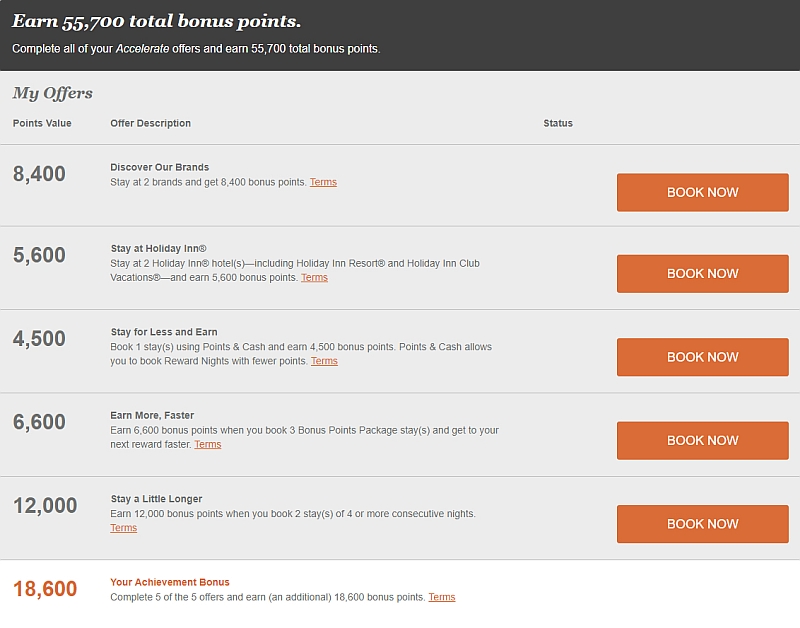Click BOOK NOW for Discover Our Brands offer
This screenshot has width=800, height=628.
703,192
